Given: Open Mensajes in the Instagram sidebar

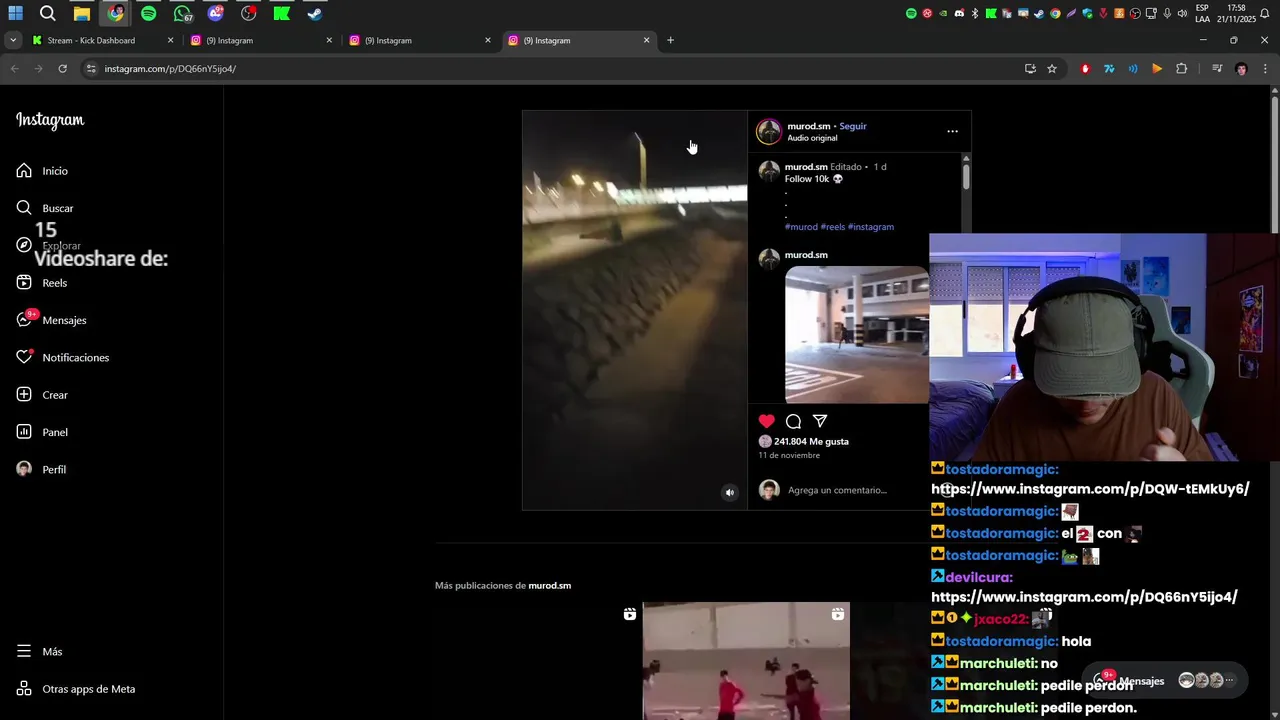Looking at the screenshot, I should tap(52, 320).
